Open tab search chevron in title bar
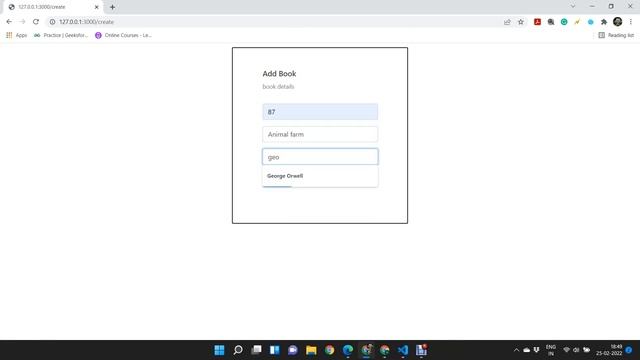Image resolution: width=640 pixels, height=360 pixels. 573,6
